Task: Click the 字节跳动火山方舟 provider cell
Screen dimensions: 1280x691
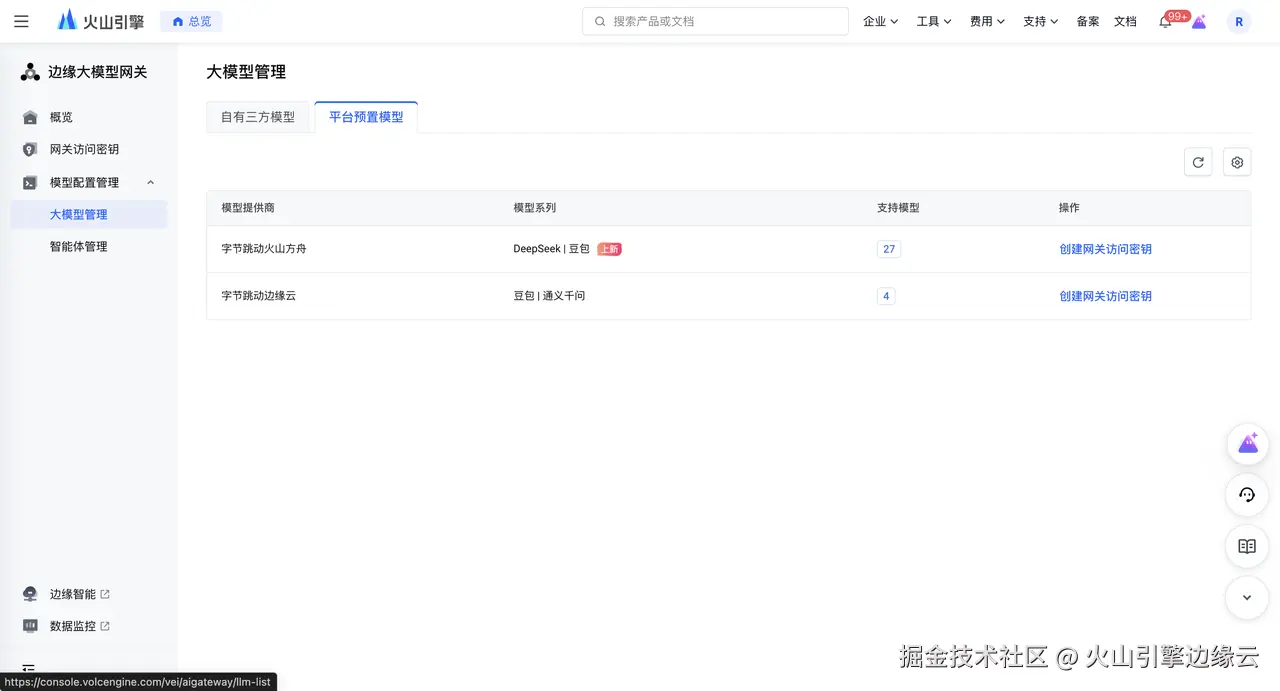Action: [264, 249]
